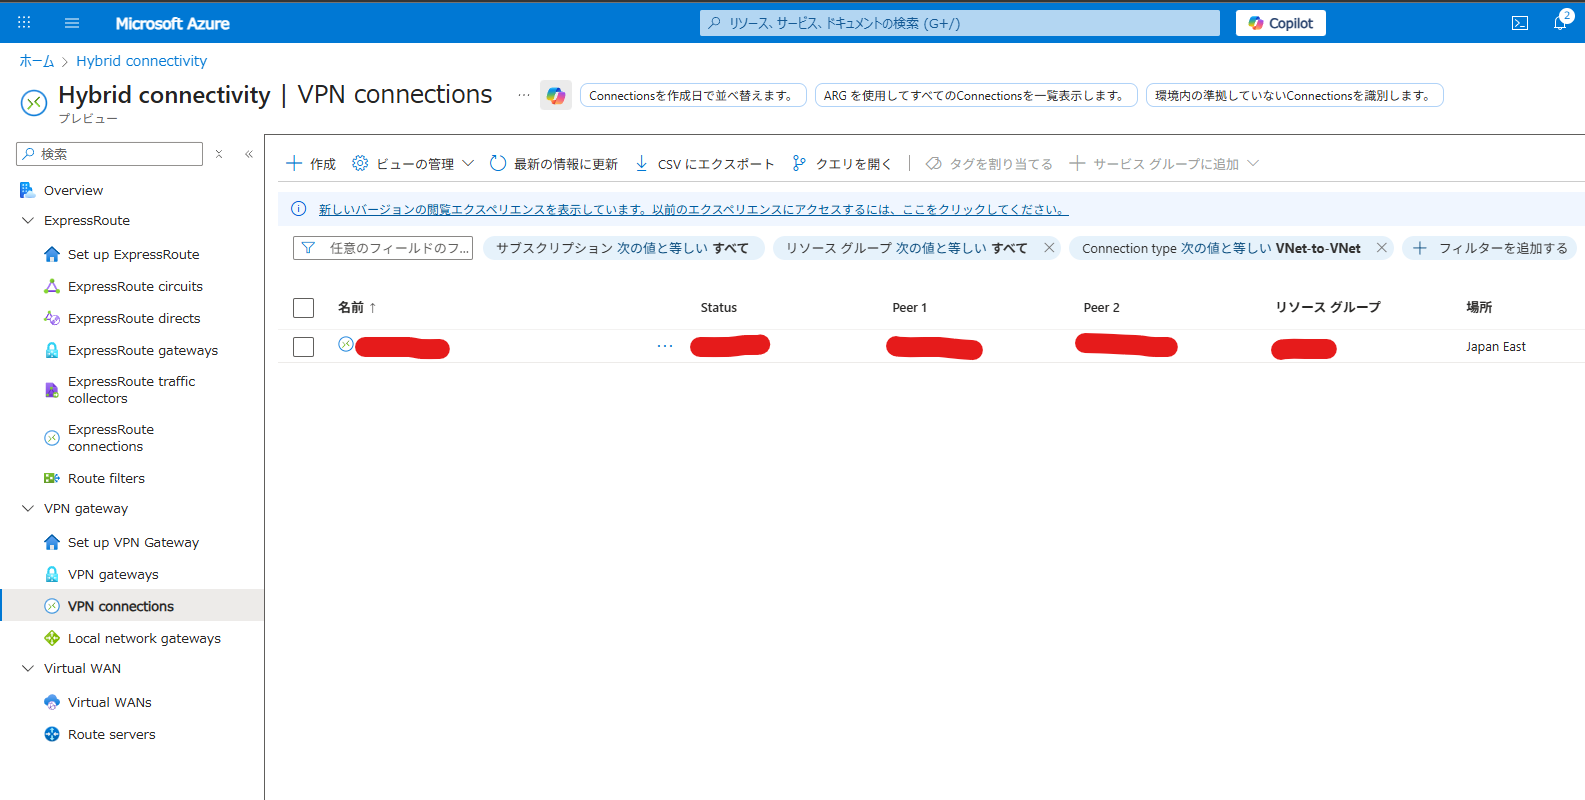The width and height of the screenshot is (1585, 800).
Task: Export the list via CSV にエクスポート
Action: 705,164
